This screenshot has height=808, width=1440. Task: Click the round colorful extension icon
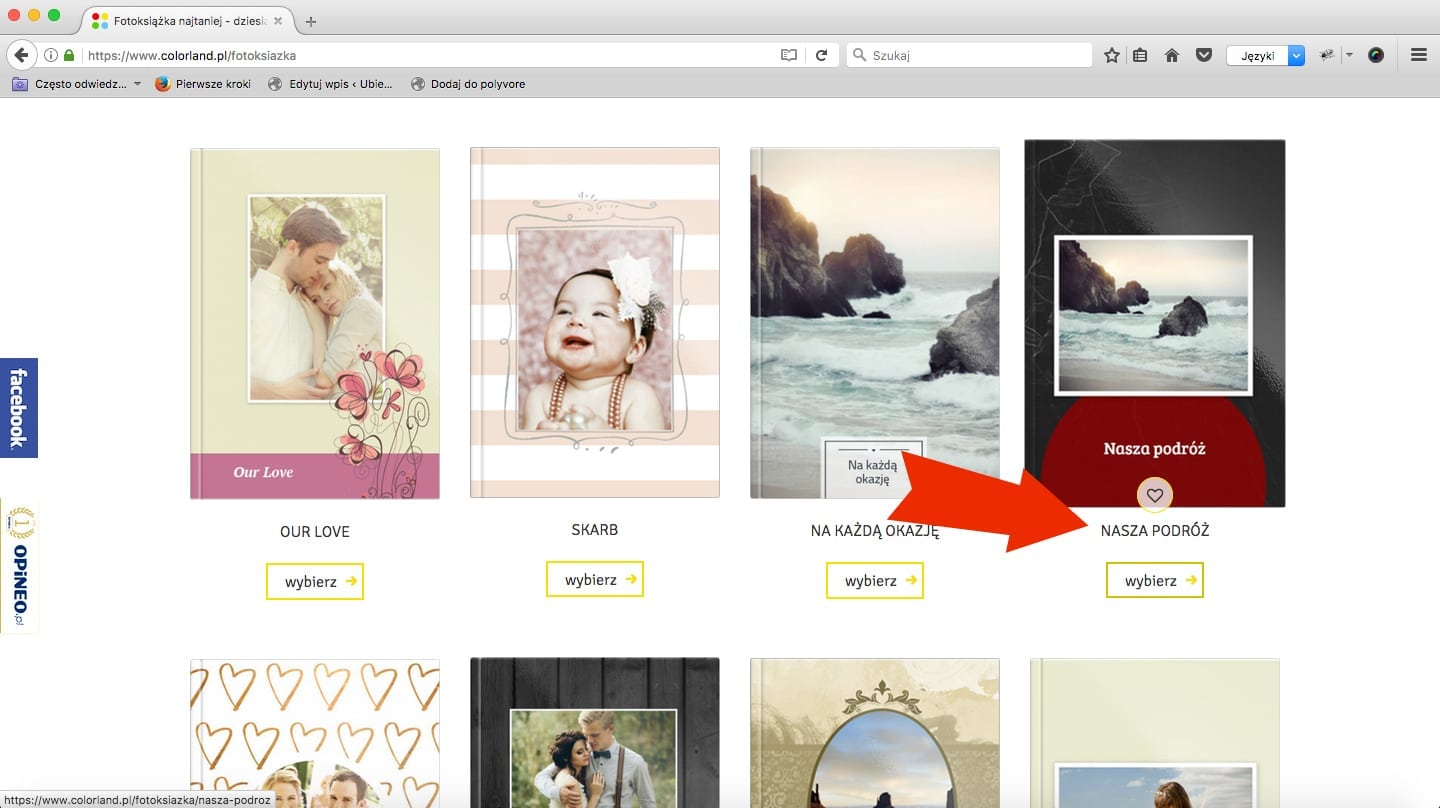pyautogui.click(x=1376, y=56)
